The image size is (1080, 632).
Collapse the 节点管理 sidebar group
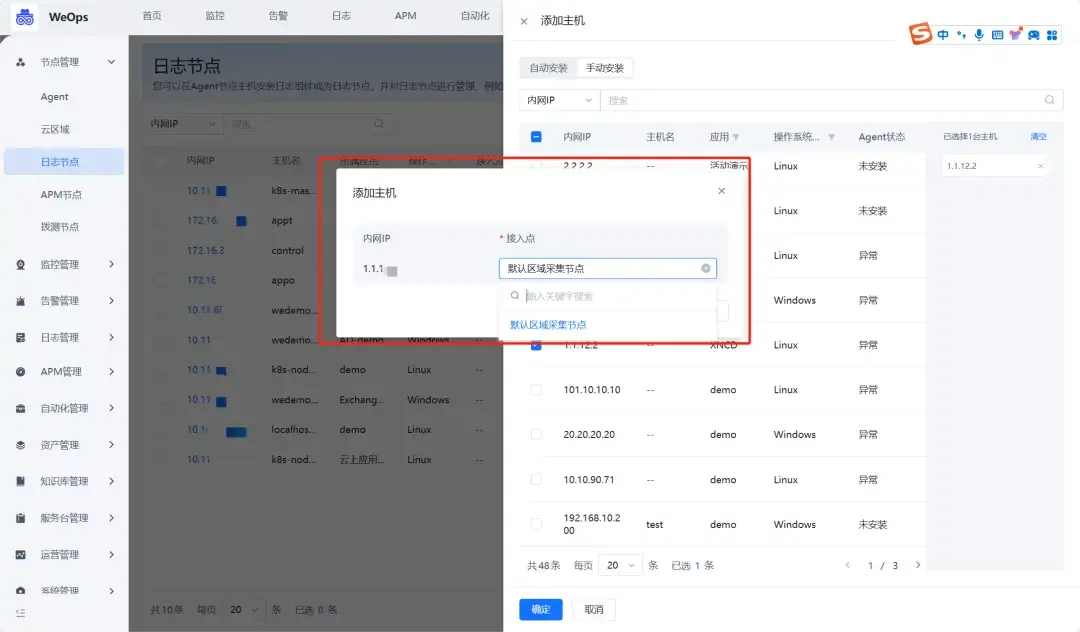(112, 62)
